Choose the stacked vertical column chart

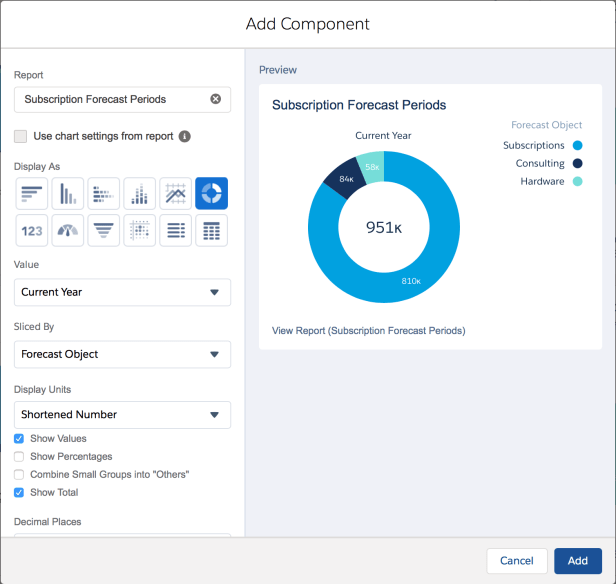point(139,193)
